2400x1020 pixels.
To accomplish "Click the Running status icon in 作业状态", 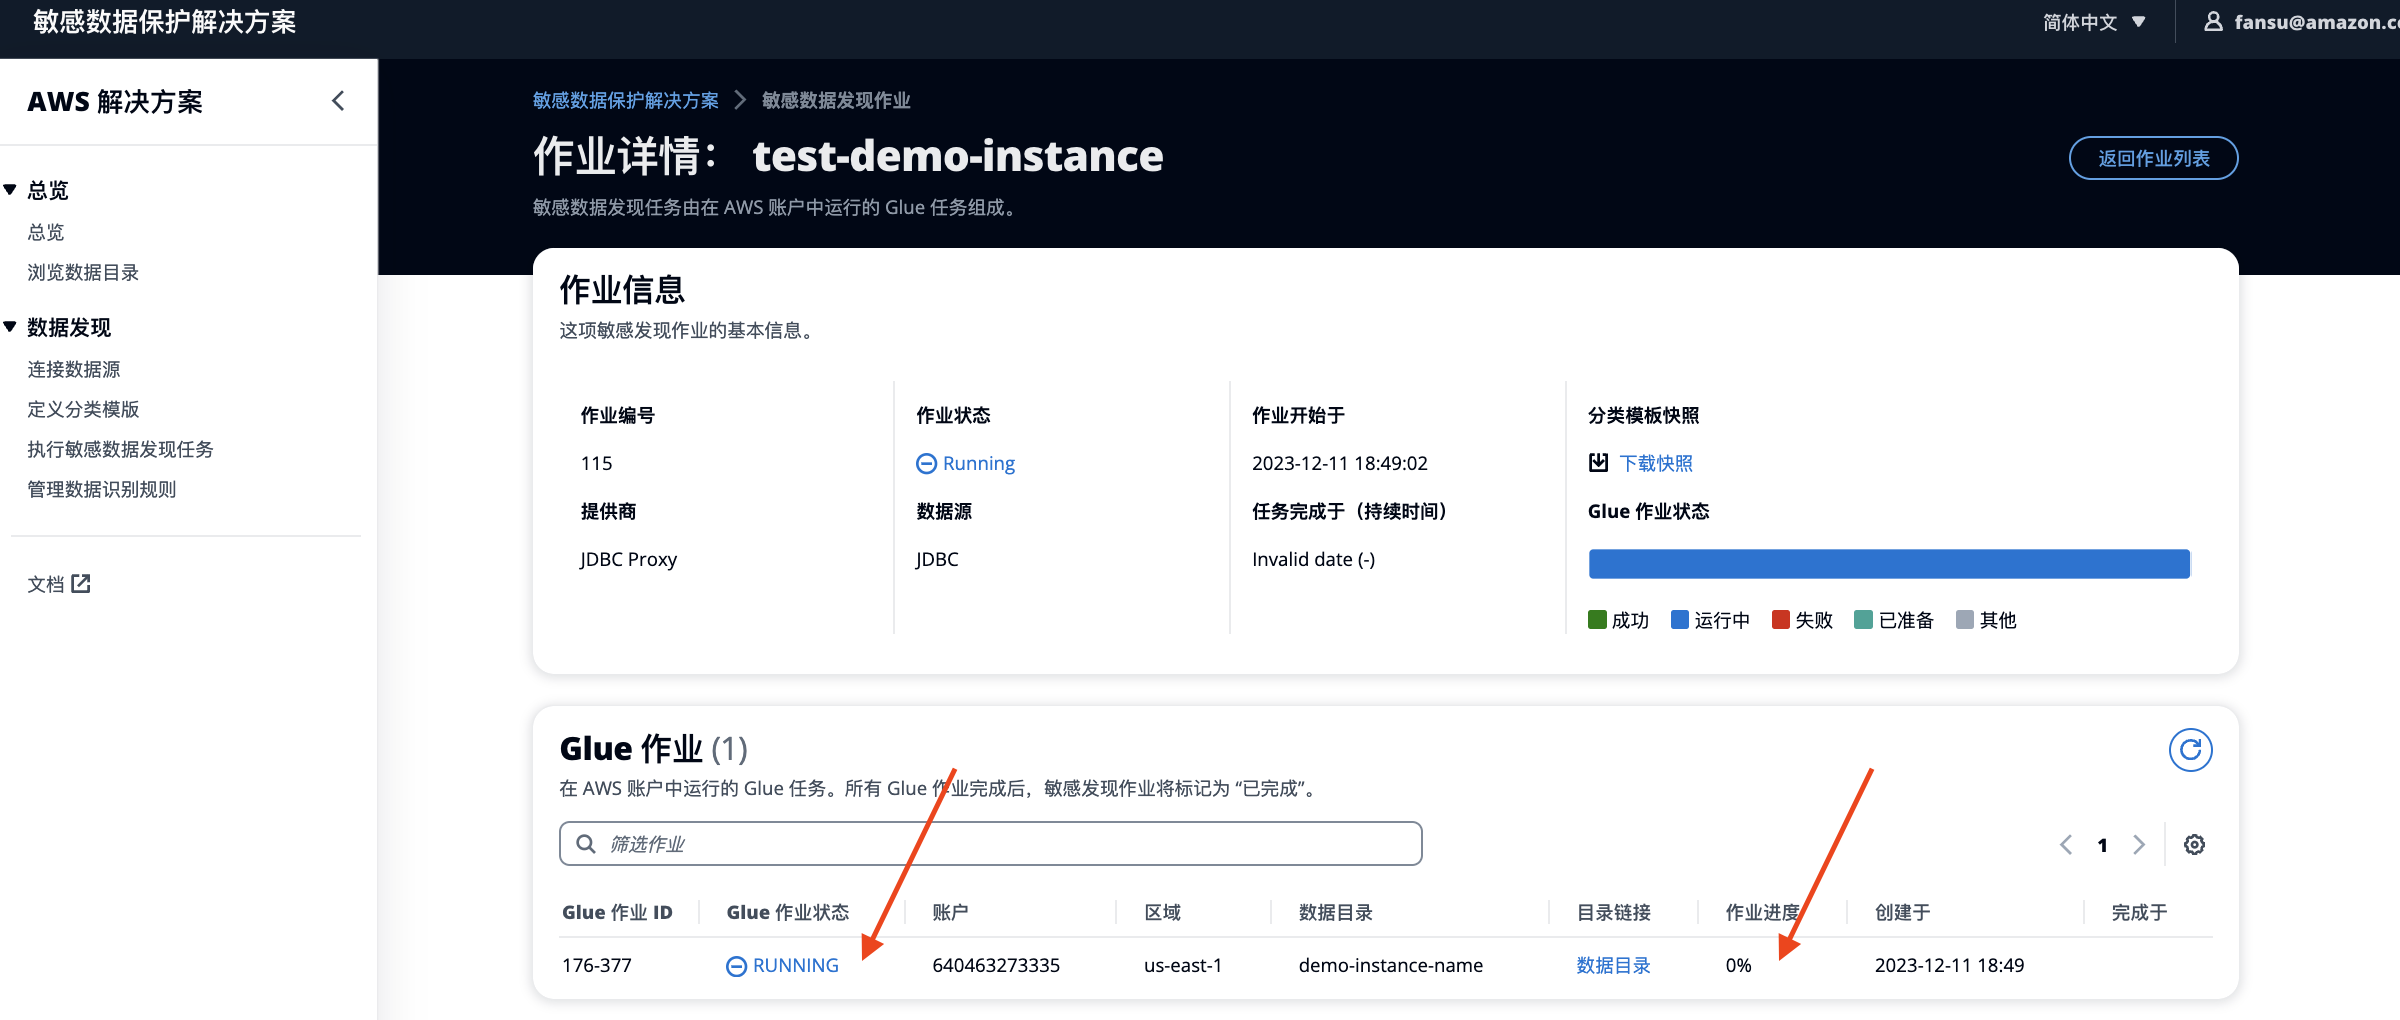I will click(x=927, y=464).
